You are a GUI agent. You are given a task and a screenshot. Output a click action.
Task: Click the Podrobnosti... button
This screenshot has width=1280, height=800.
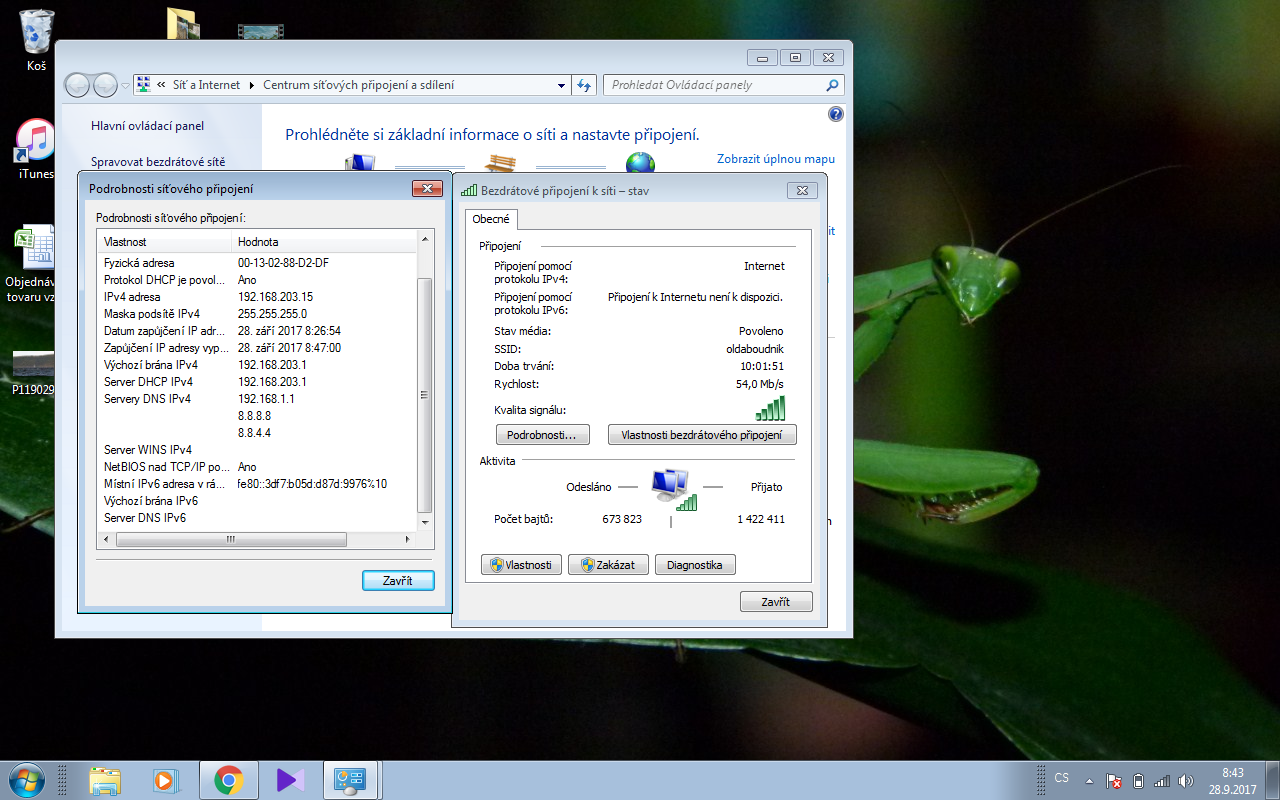click(543, 435)
